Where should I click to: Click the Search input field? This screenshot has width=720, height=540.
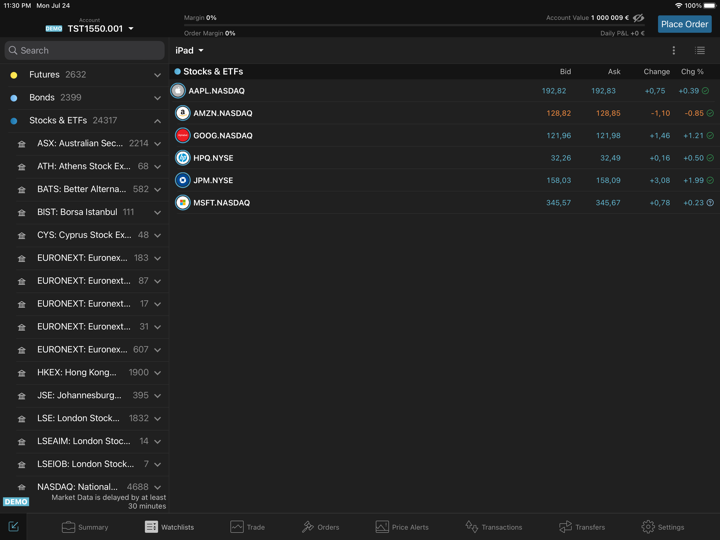85,50
